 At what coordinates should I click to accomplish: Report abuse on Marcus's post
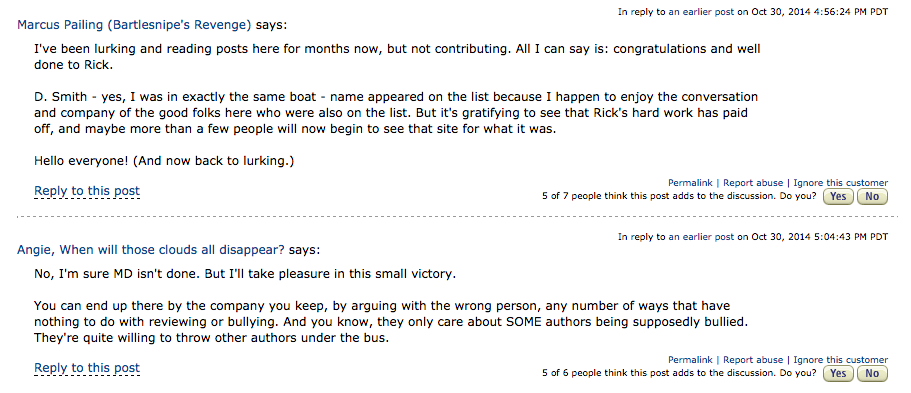click(753, 183)
